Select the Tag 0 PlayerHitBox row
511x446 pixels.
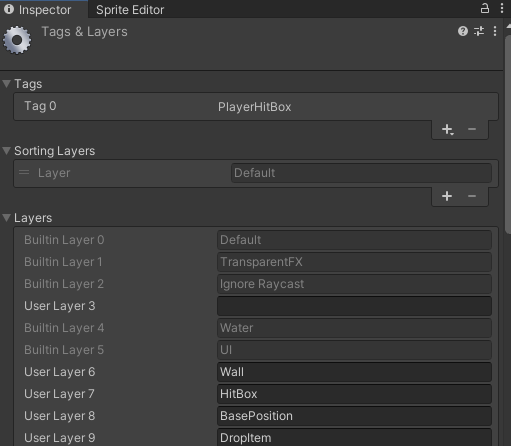click(256, 106)
